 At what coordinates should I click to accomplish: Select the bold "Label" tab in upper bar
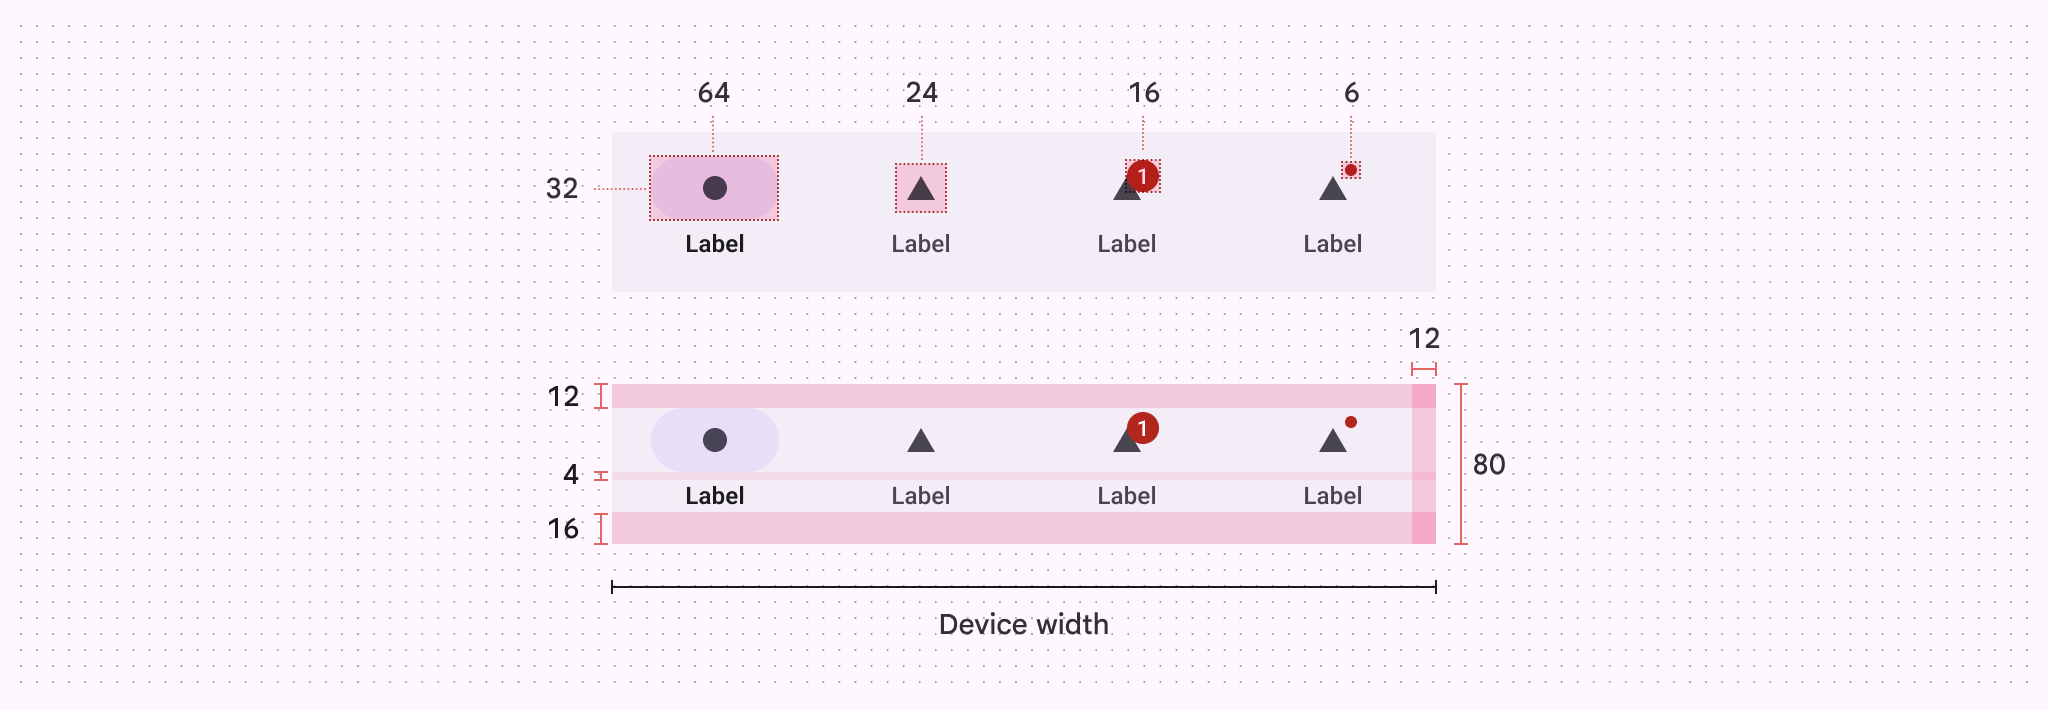click(x=714, y=244)
